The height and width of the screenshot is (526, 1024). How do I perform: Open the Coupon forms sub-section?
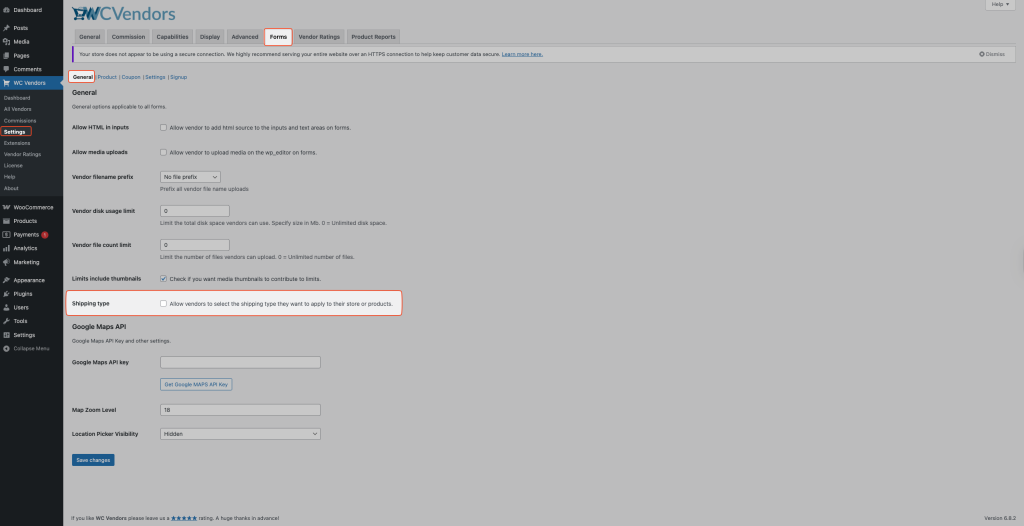(x=131, y=77)
